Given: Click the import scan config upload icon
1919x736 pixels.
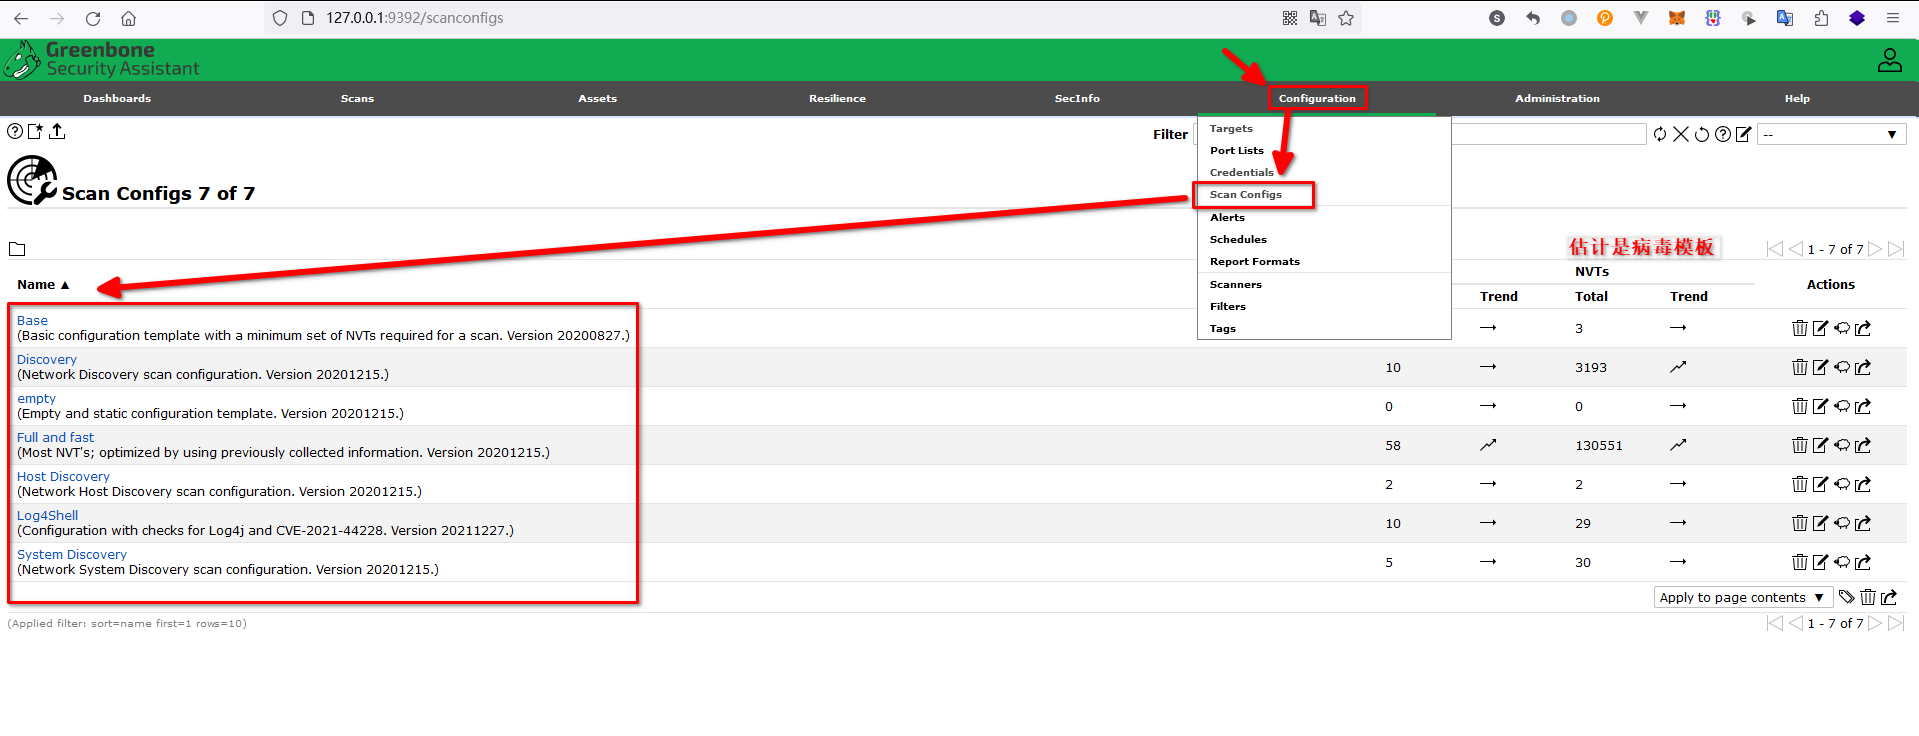Looking at the screenshot, I should pyautogui.click(x=57, y=132).
